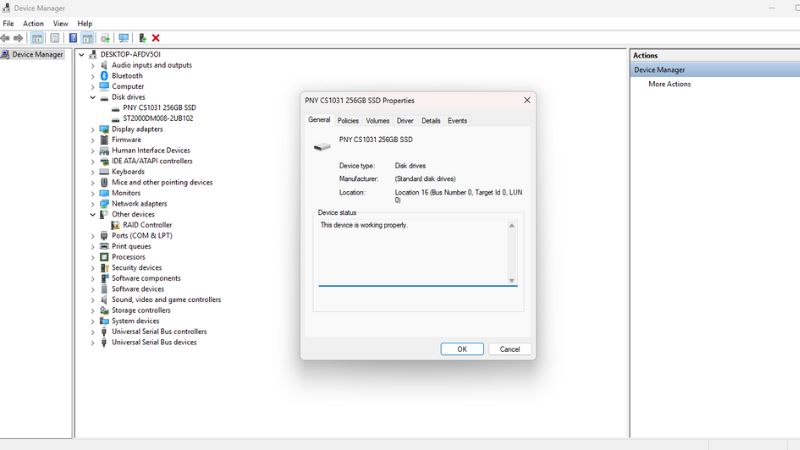Open the Action menu
This screenshot has height=450, width=800.
[x=33, y=23]
